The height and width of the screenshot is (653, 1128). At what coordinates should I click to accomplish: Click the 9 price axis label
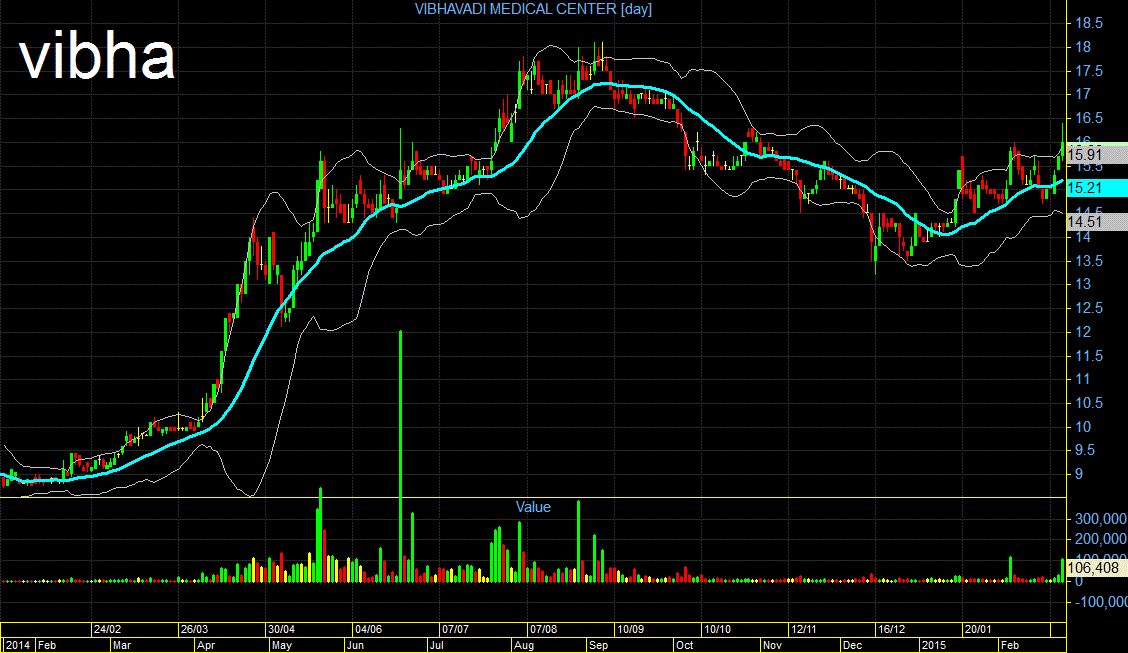pyautogui.click(x=1079, y=474)
